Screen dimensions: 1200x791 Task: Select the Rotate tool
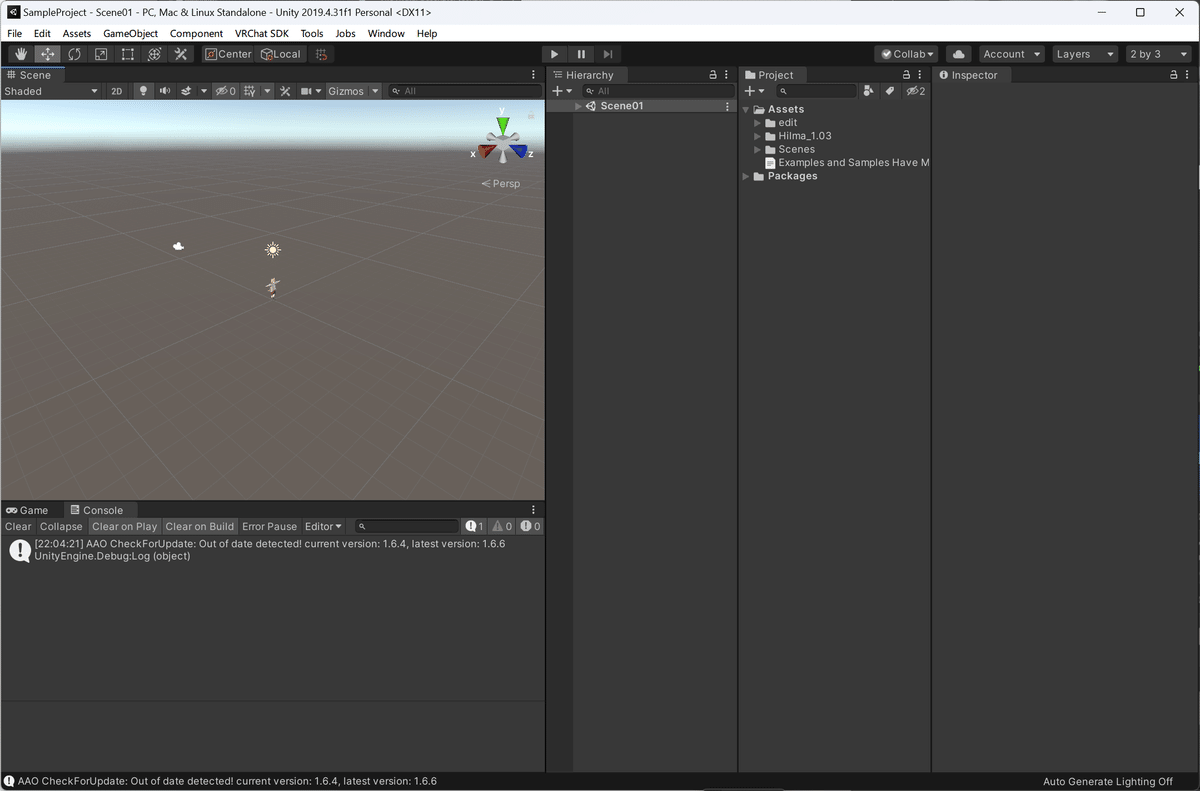click(x=74, y=54)
